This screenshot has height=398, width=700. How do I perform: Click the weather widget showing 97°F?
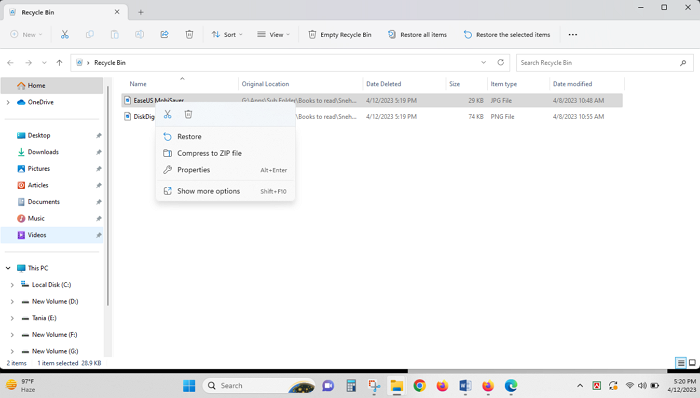pos(21,386)
